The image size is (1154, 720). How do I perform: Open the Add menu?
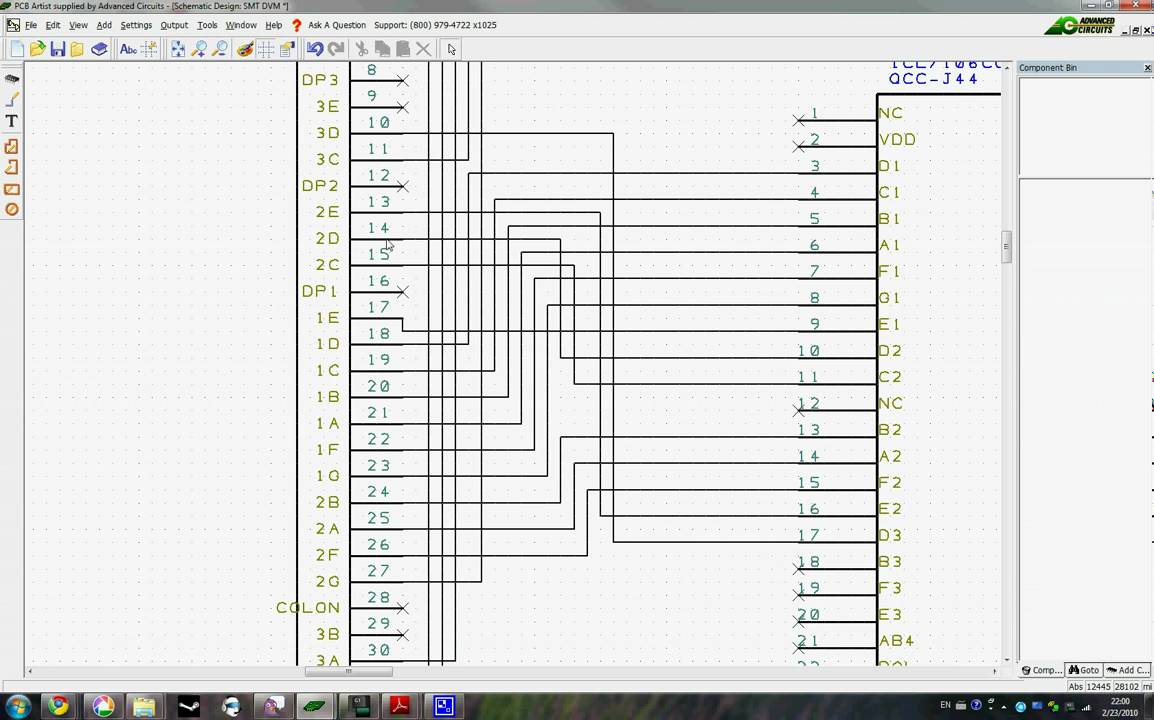(x=105, y=25)
